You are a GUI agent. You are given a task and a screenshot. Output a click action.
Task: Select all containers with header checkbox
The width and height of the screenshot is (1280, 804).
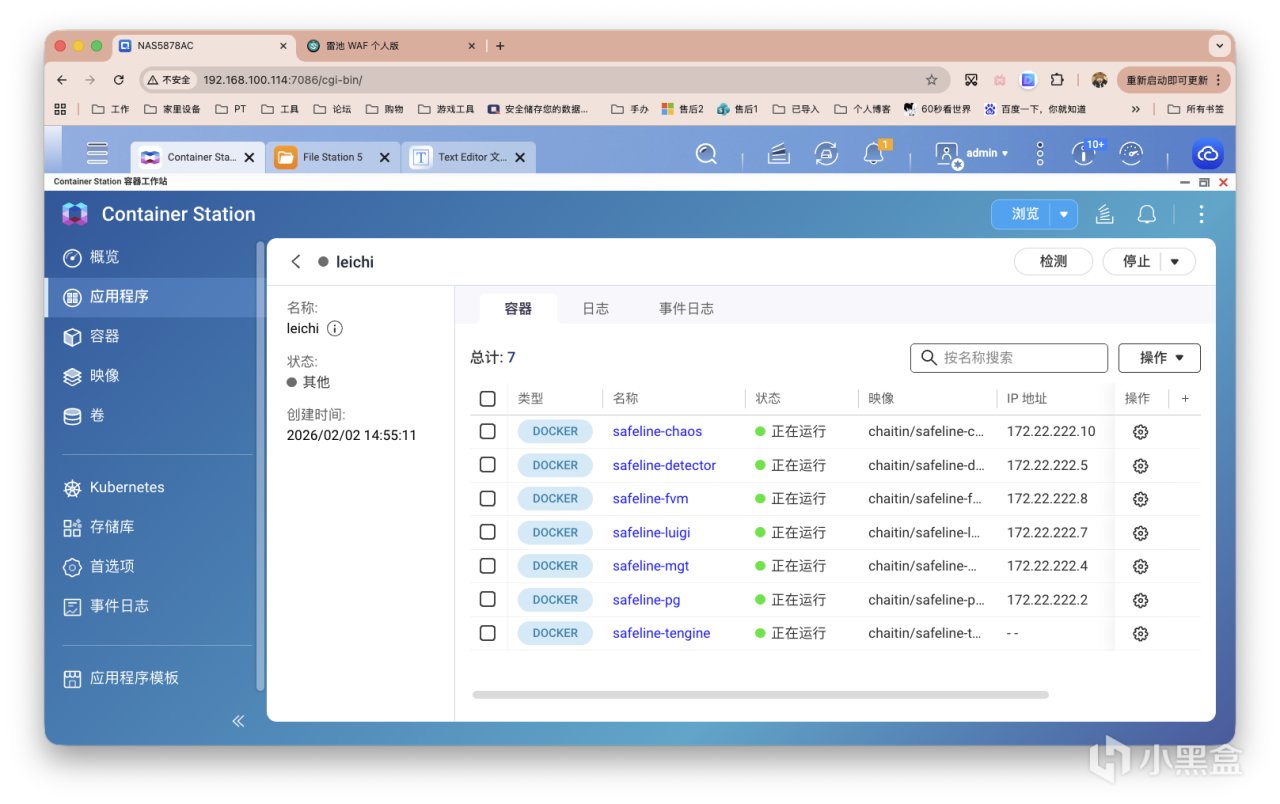click(x=488, y=399)
